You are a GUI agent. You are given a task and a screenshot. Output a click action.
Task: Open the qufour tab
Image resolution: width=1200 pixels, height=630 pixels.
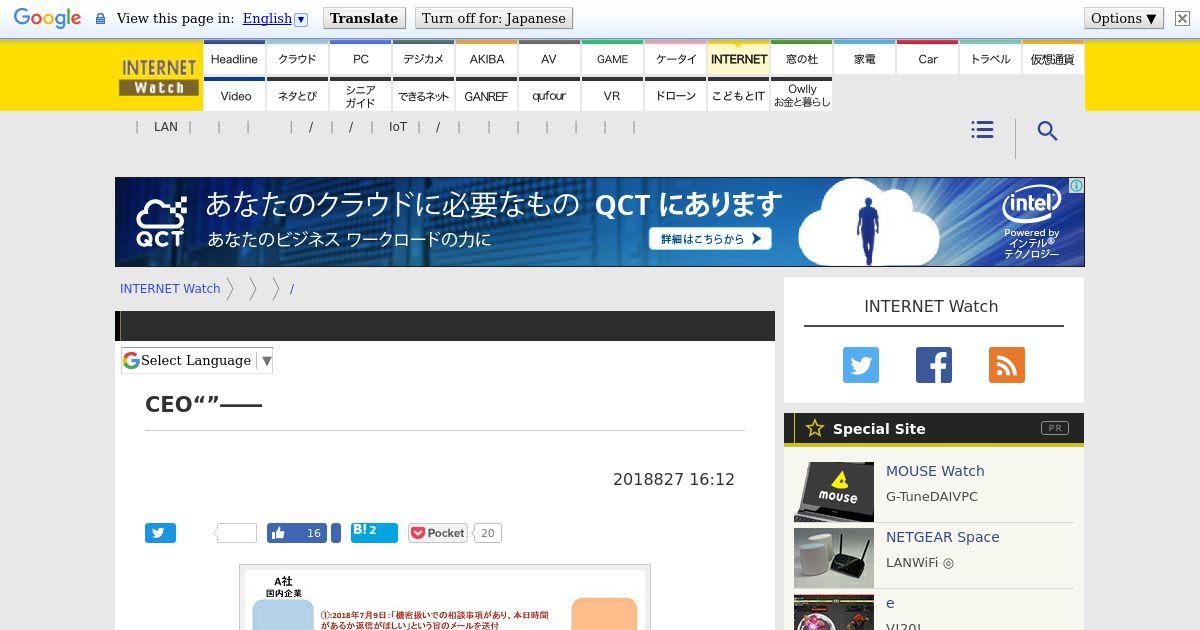tap(549, 95)
